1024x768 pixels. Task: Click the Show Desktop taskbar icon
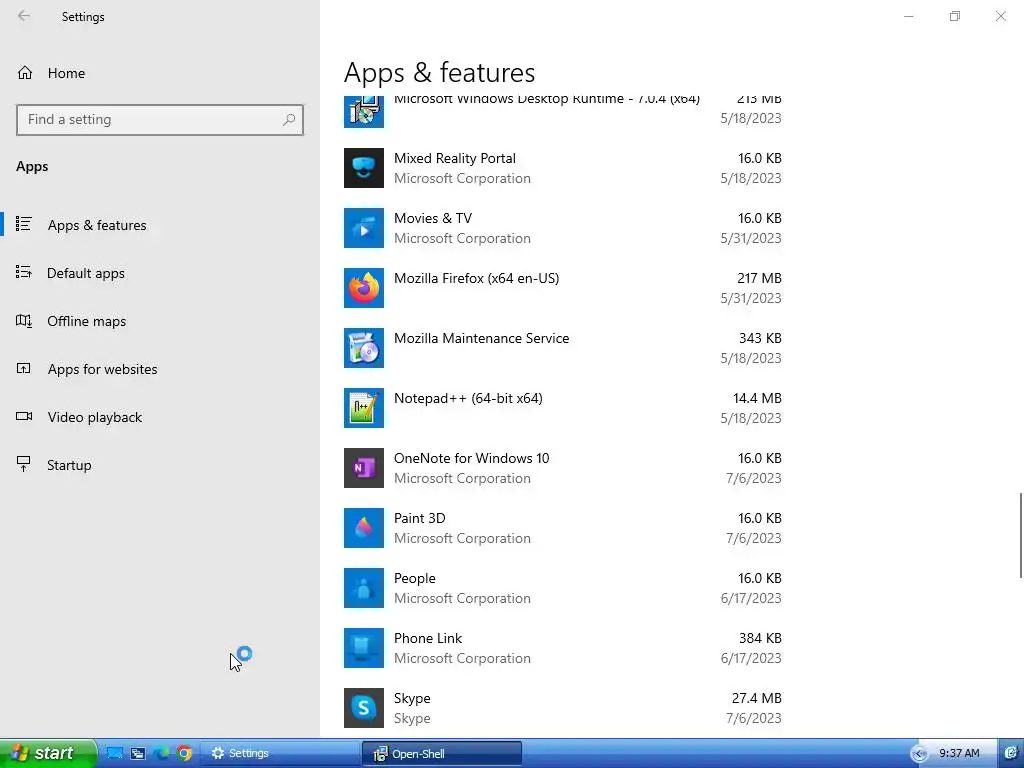pos(115,754)
